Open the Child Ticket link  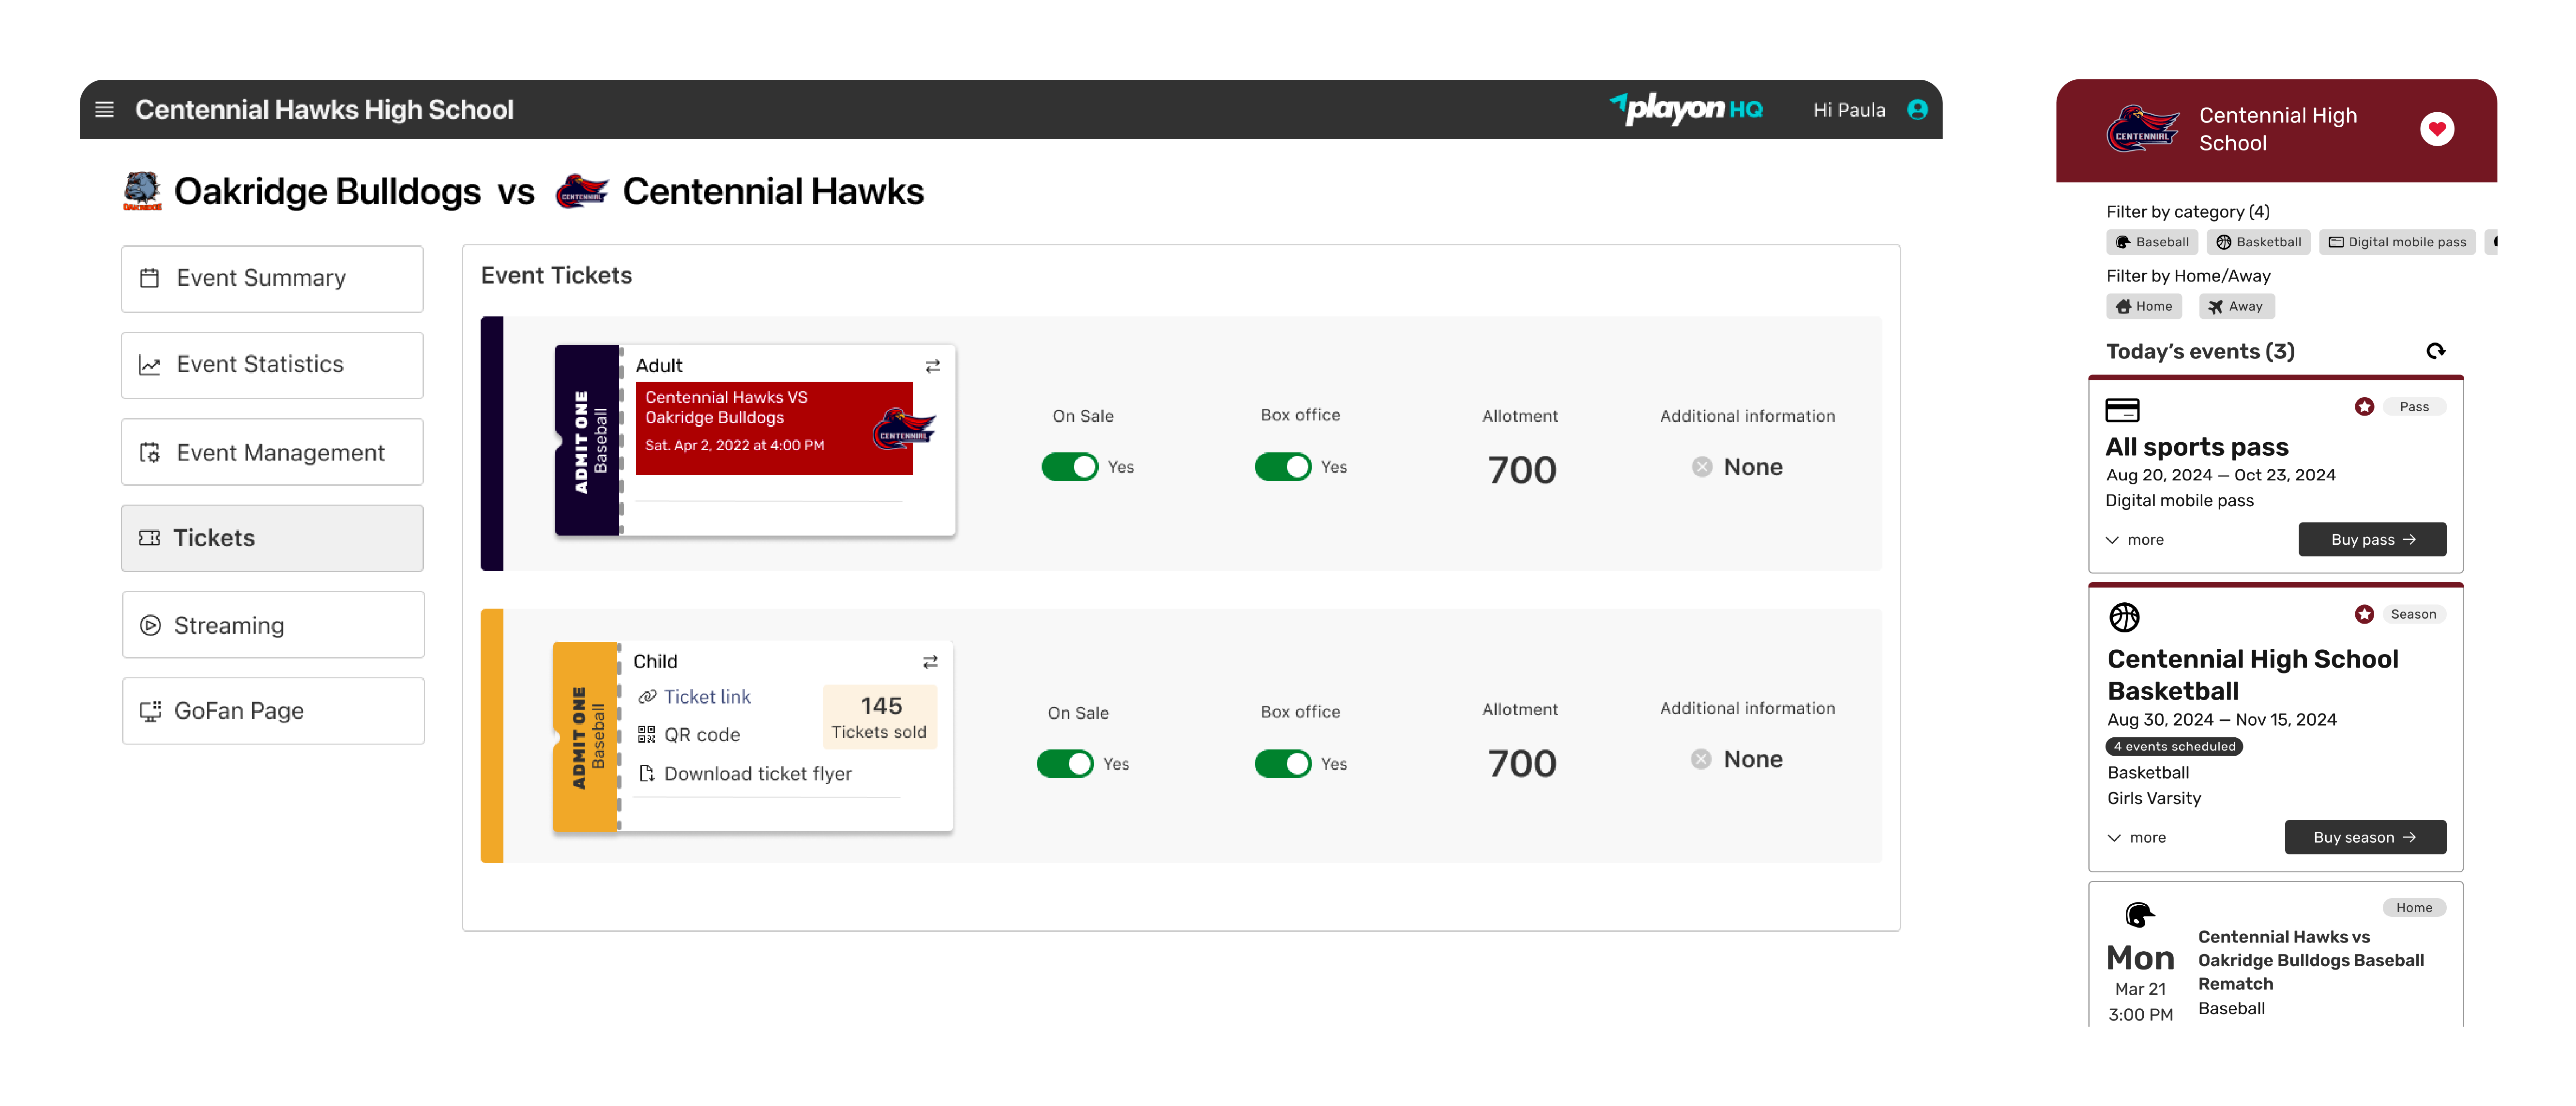[706, 697]
